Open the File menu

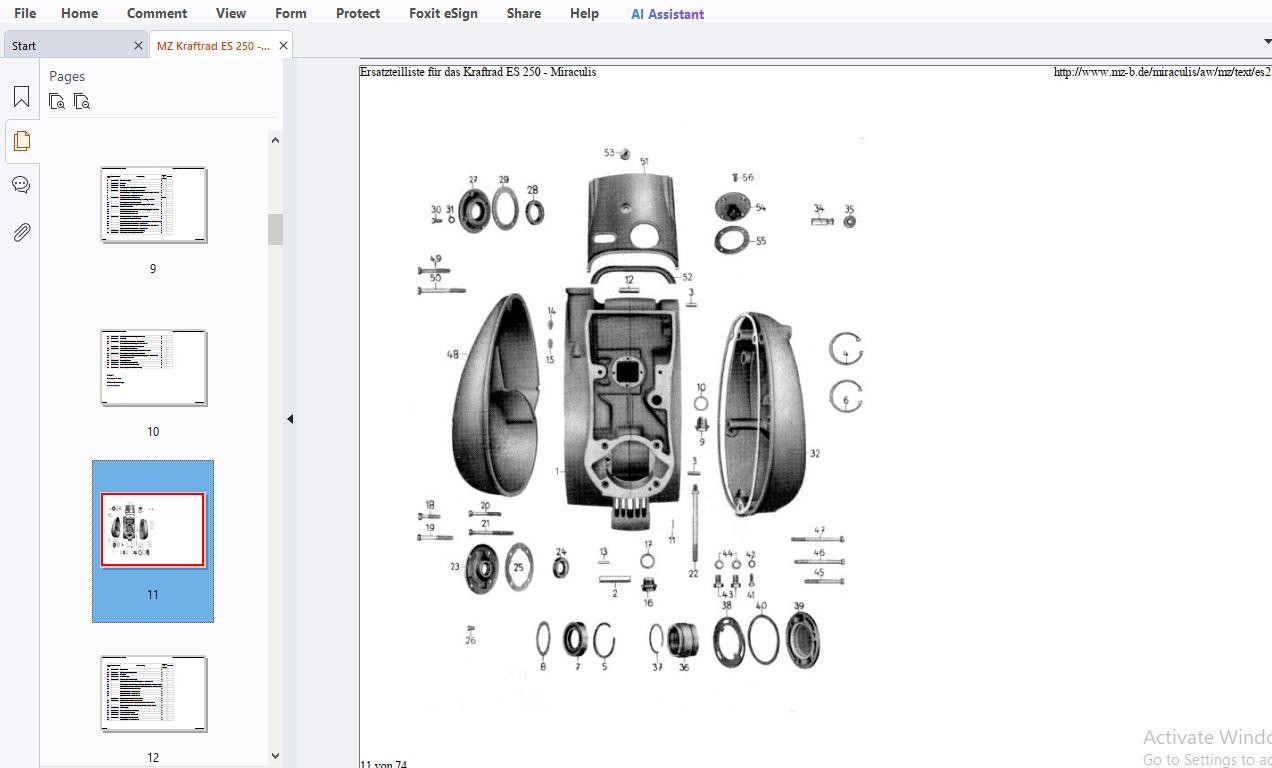click(25, 13)
